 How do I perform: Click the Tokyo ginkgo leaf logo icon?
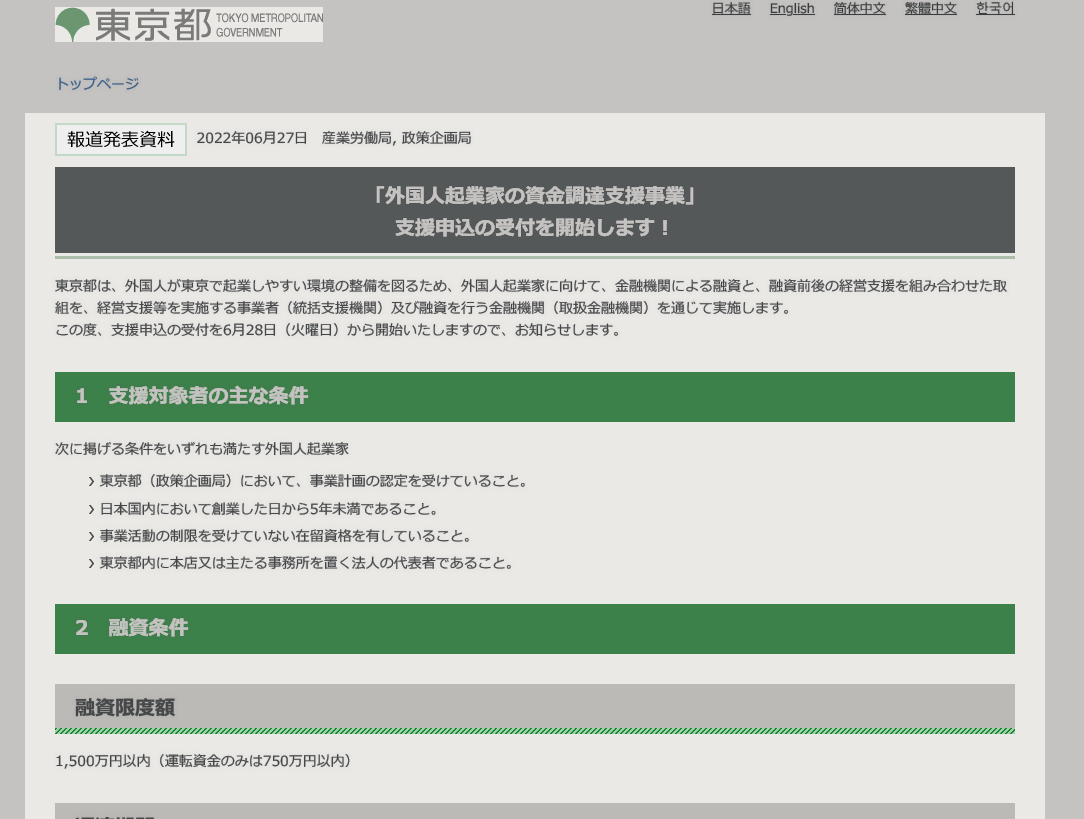pyautogui.click(x=72, y=24)
